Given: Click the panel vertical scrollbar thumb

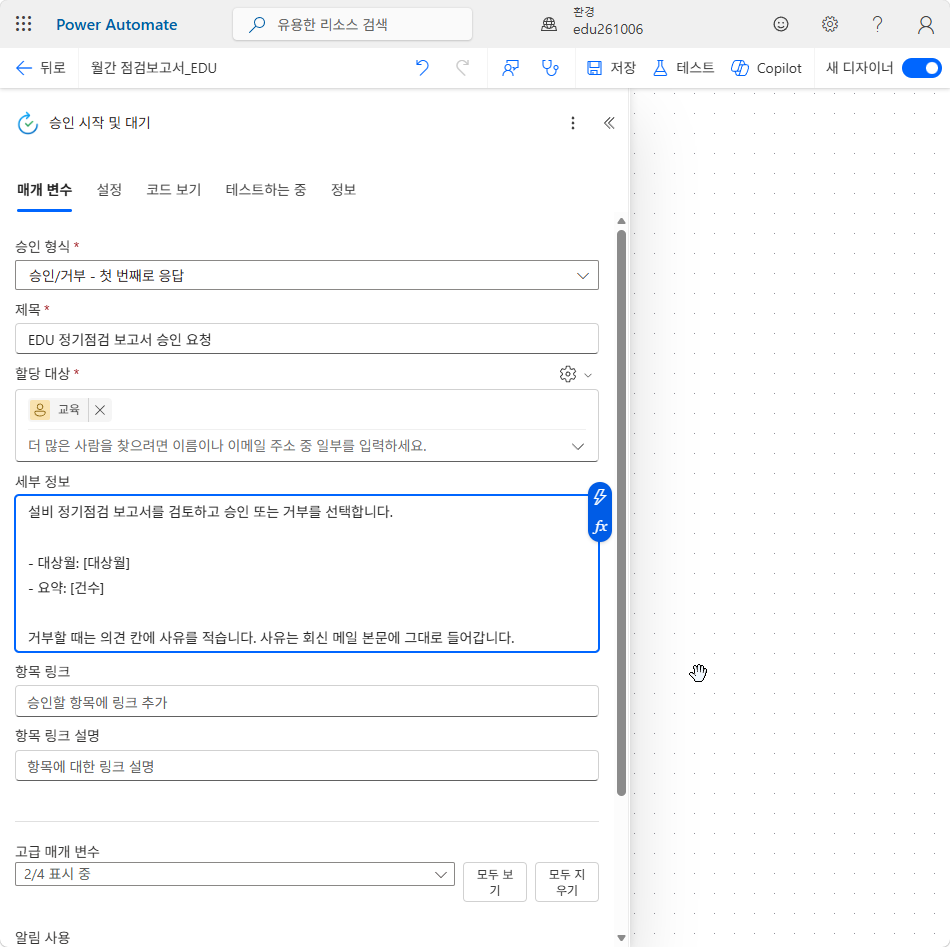Looking at the screenshot, I should tap(621, 513).
